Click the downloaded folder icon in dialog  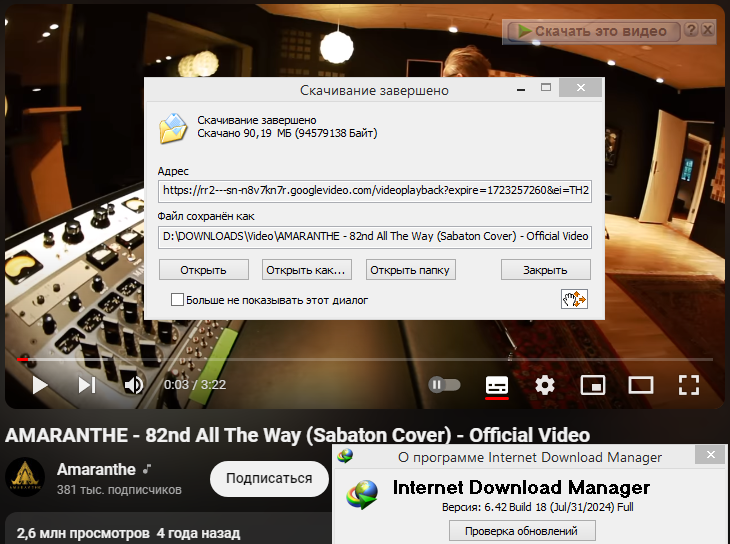point(173,128)
